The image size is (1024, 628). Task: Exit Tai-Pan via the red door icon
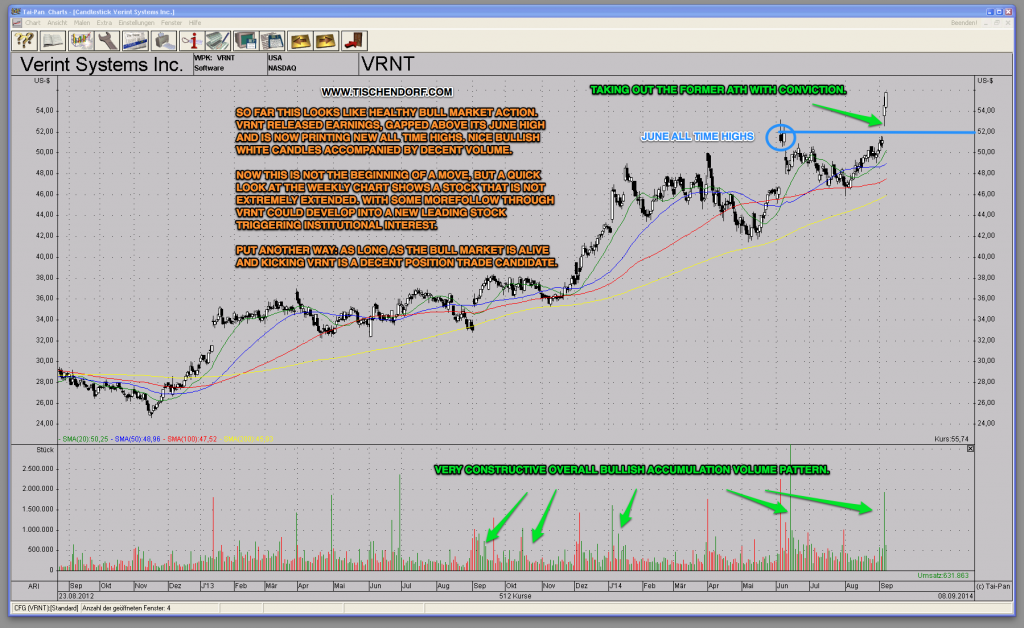pyautogui.click(x=354, y=41)
